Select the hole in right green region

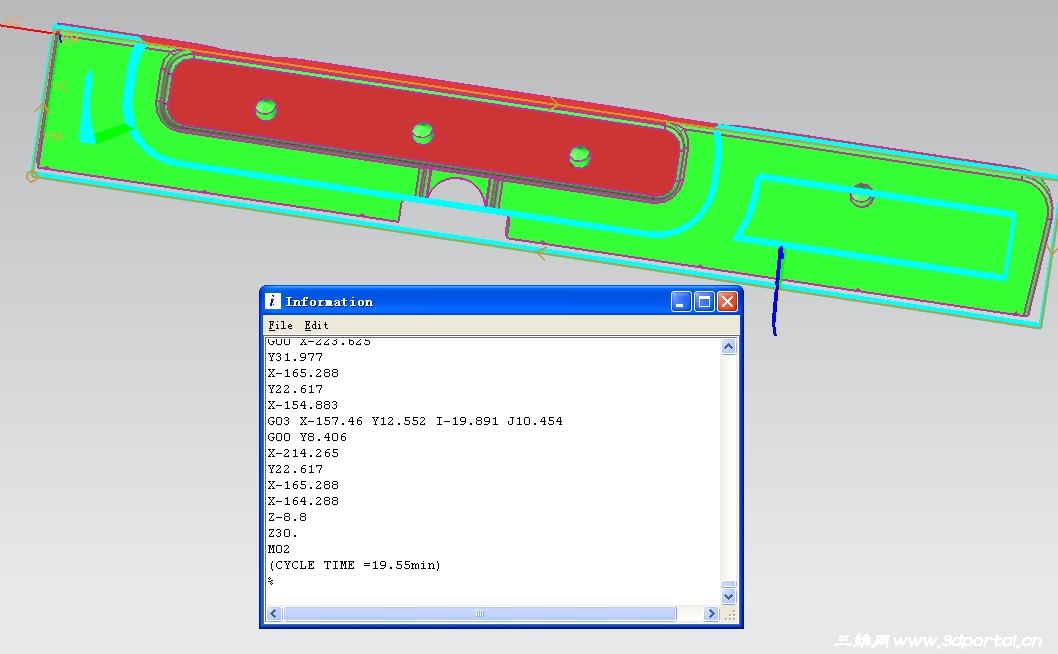(862, 194)
